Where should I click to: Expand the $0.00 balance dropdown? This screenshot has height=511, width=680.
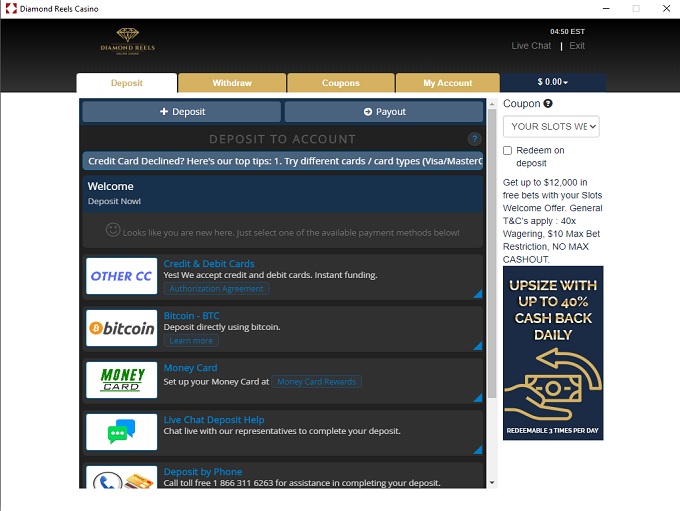(x=553, y=83)
